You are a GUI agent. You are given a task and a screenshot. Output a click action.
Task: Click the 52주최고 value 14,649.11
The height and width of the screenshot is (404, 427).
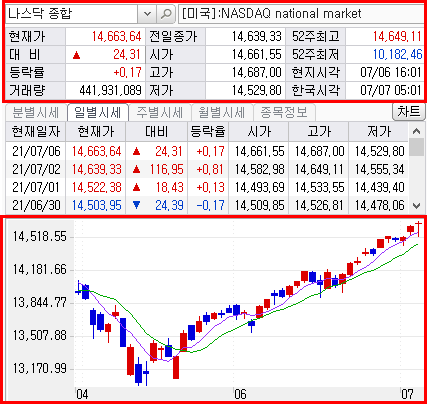pos(397,36)
